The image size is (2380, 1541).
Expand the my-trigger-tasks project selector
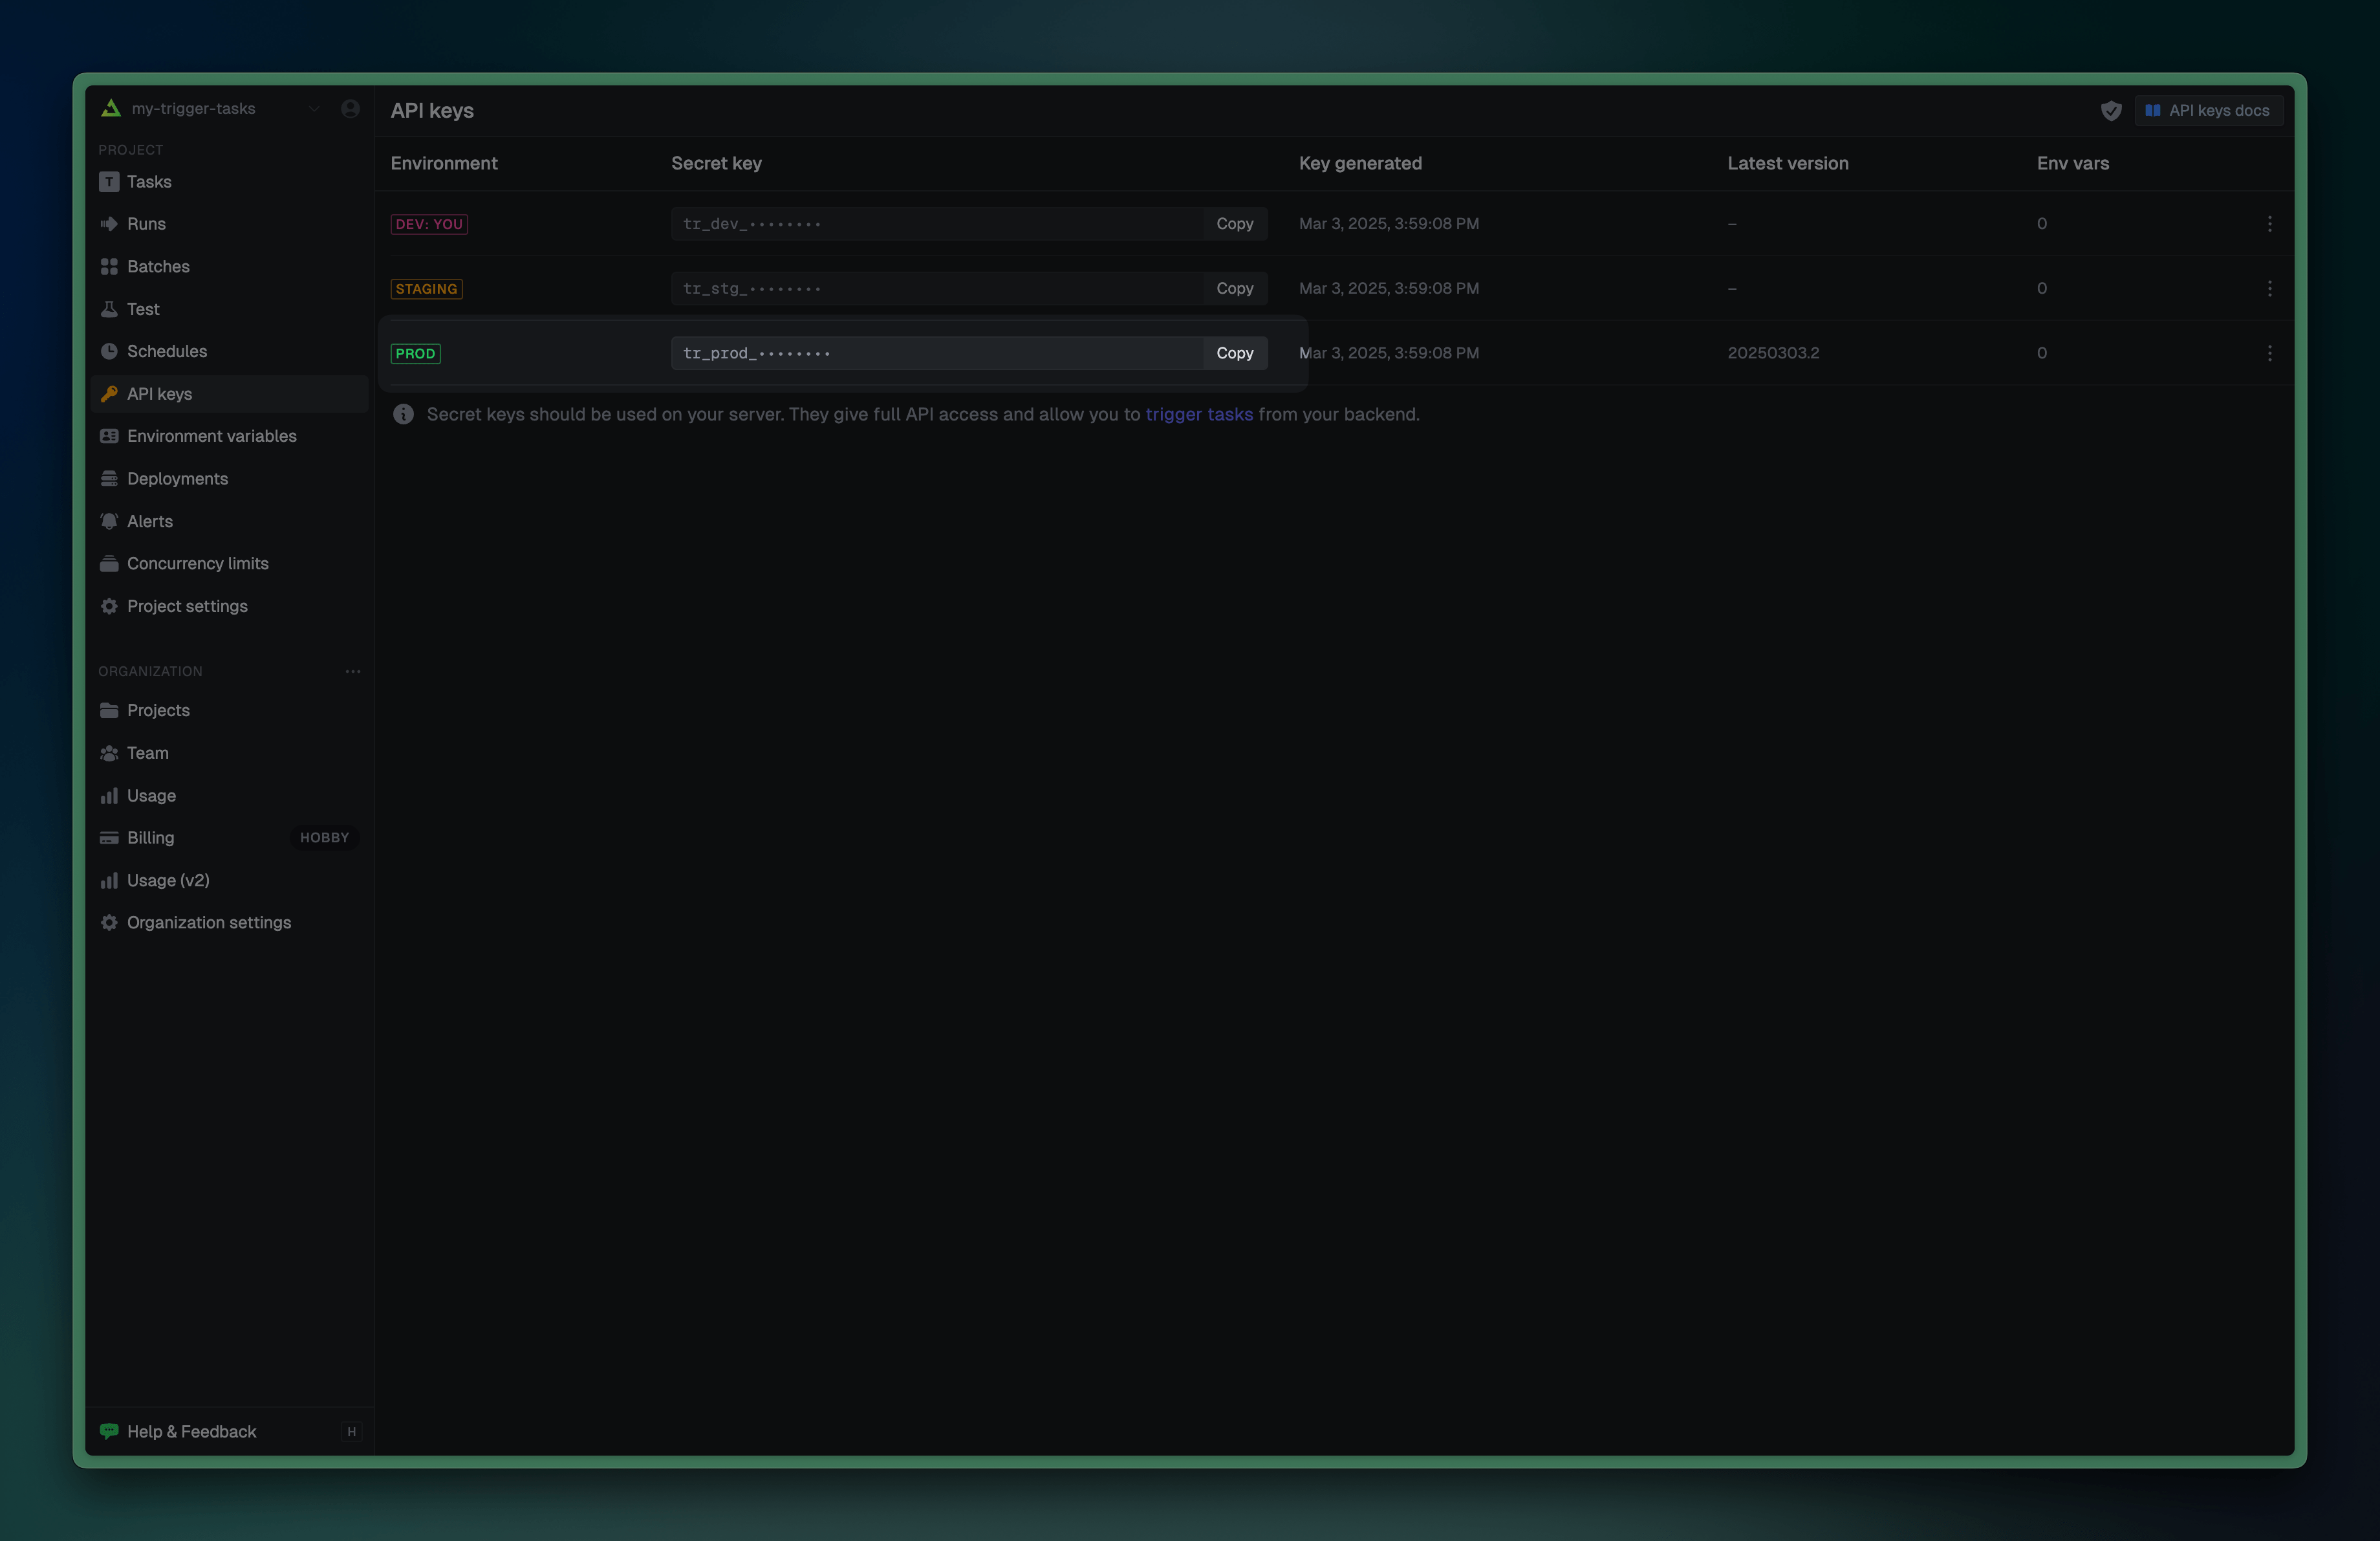pyautogui.click(x=315, y=108)
